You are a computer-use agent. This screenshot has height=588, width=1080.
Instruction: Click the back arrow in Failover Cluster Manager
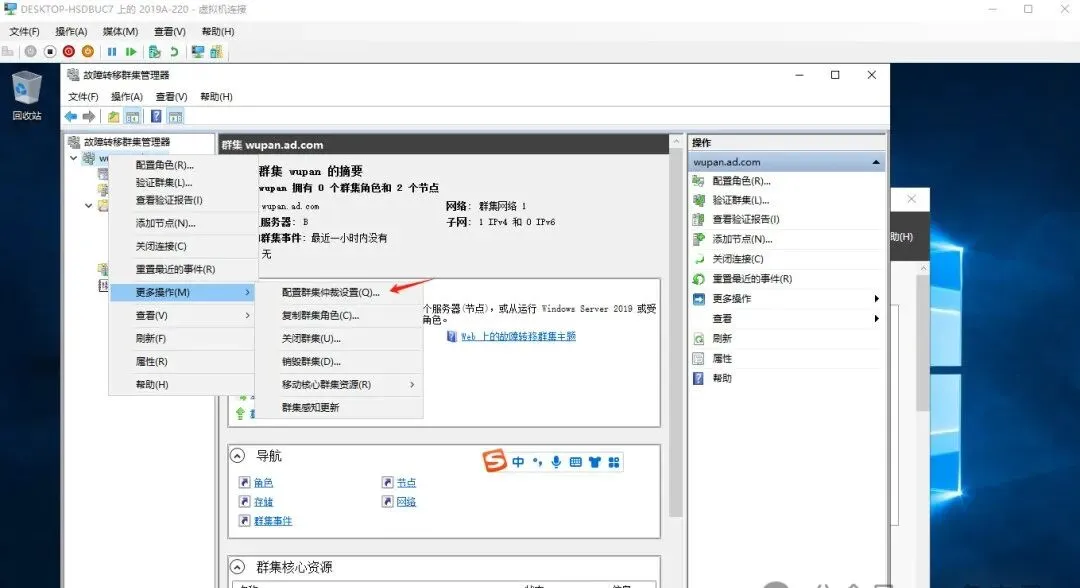click(x=70, y=116)
